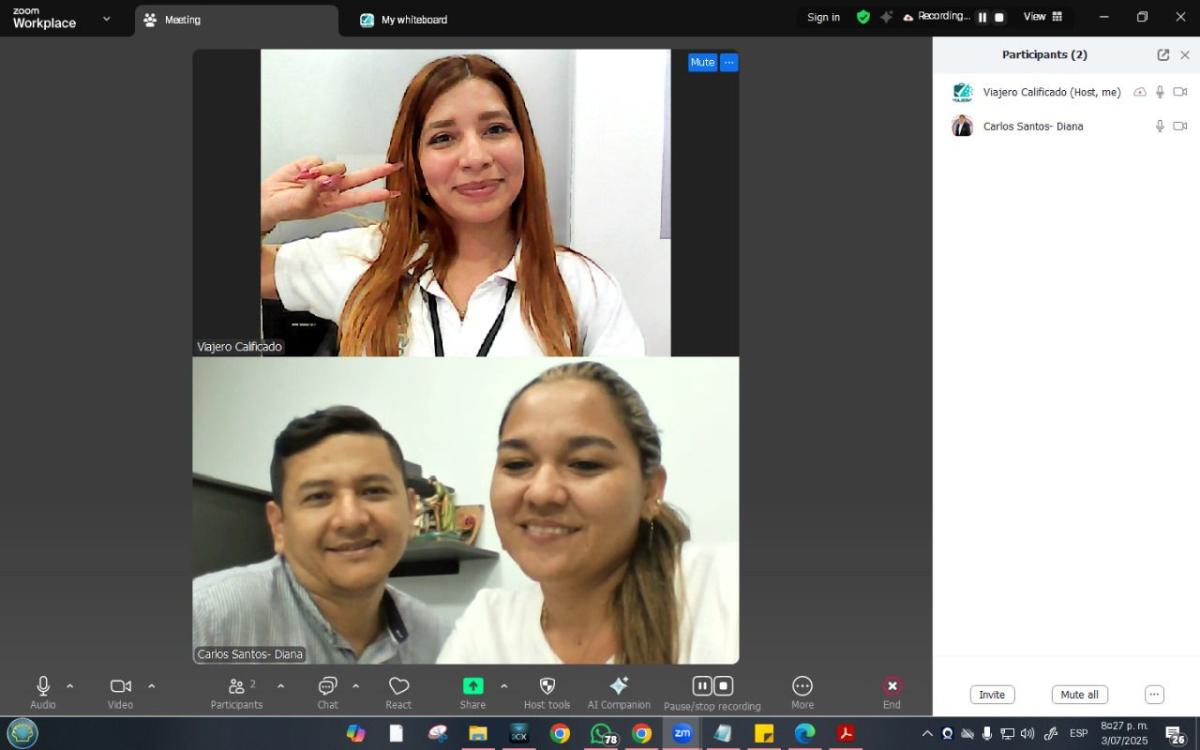1200x750 pixels.
Task: Toggle microphone for Carlos Santos- Diana
Action: pos(1160,126)
